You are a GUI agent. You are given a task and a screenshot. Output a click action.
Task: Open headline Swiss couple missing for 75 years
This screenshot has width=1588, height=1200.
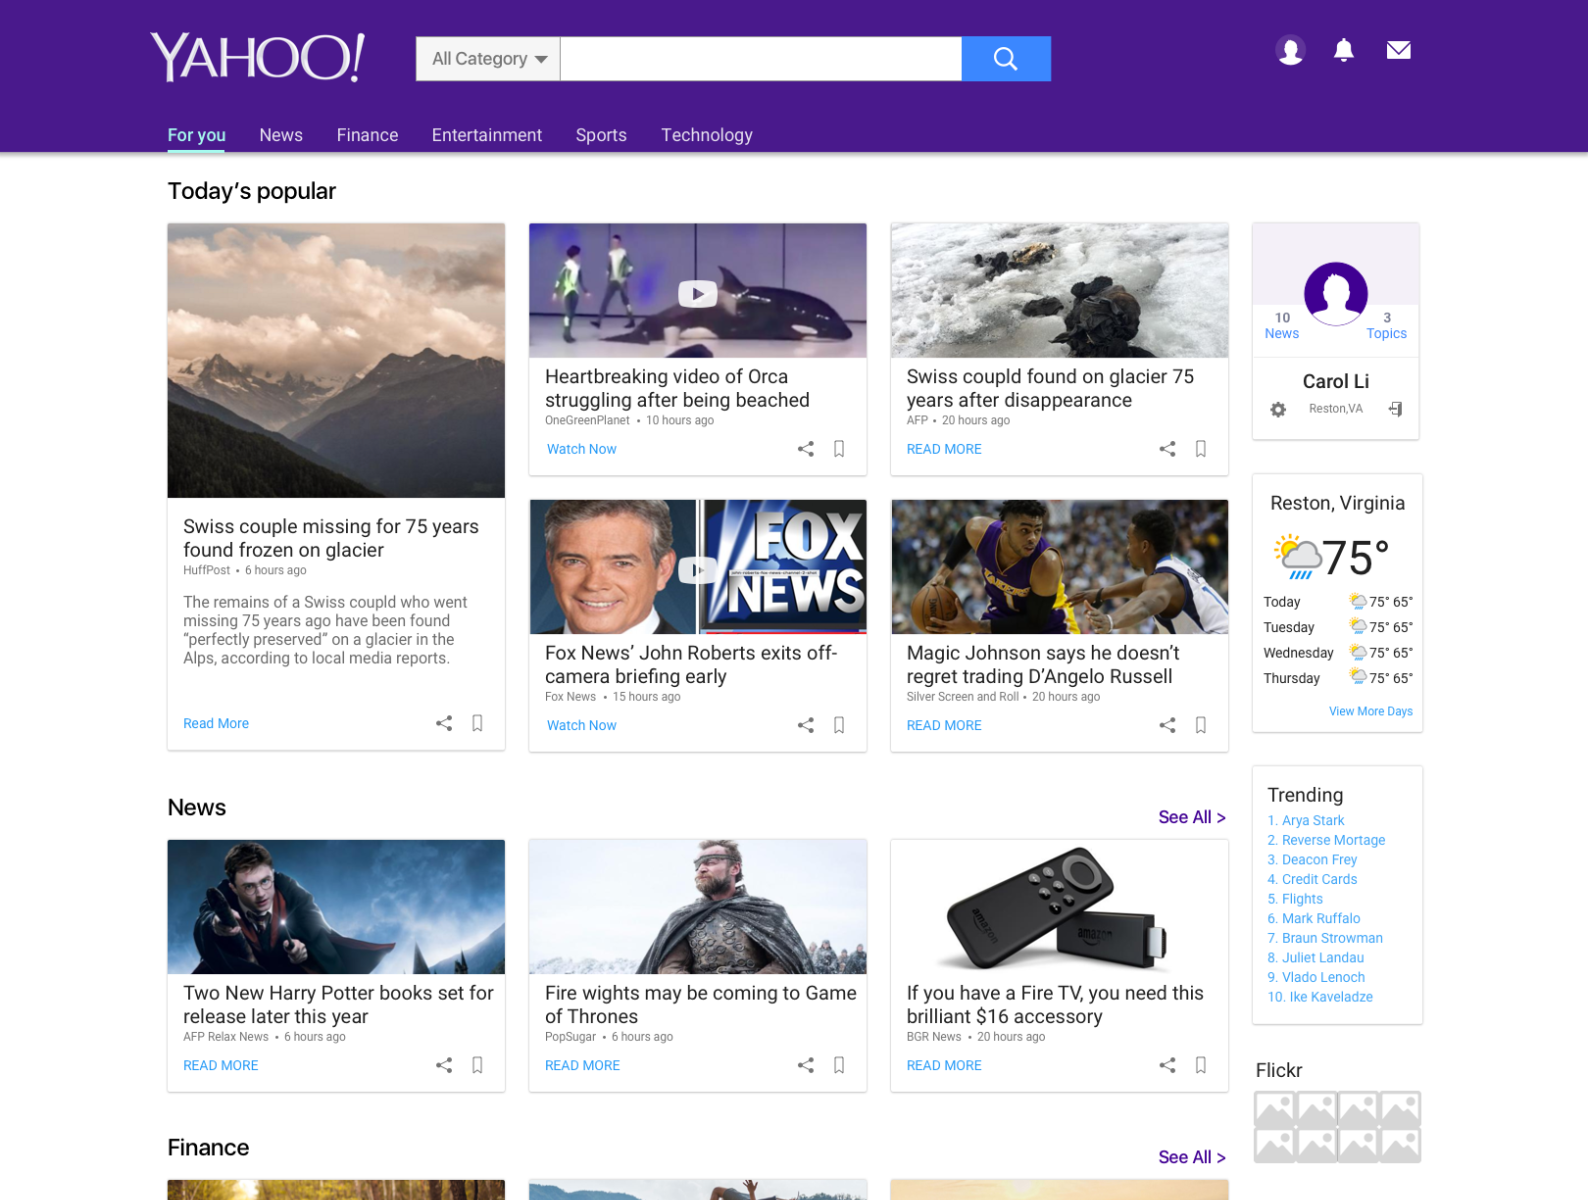pos(331,538)
